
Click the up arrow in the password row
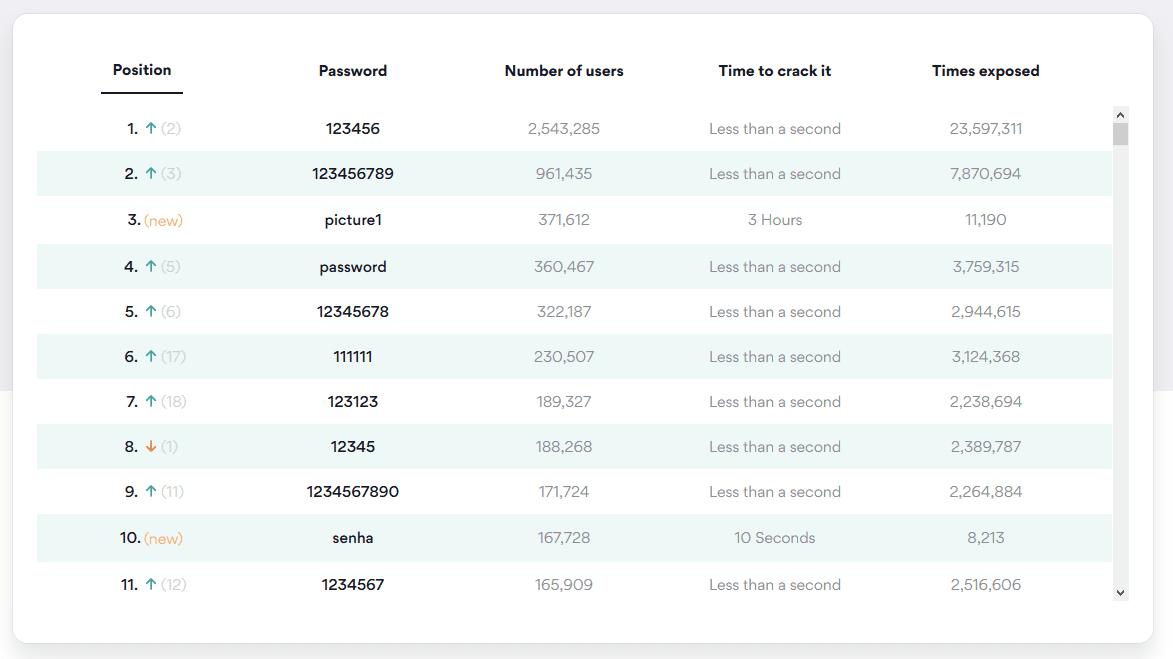coord(151,267)
